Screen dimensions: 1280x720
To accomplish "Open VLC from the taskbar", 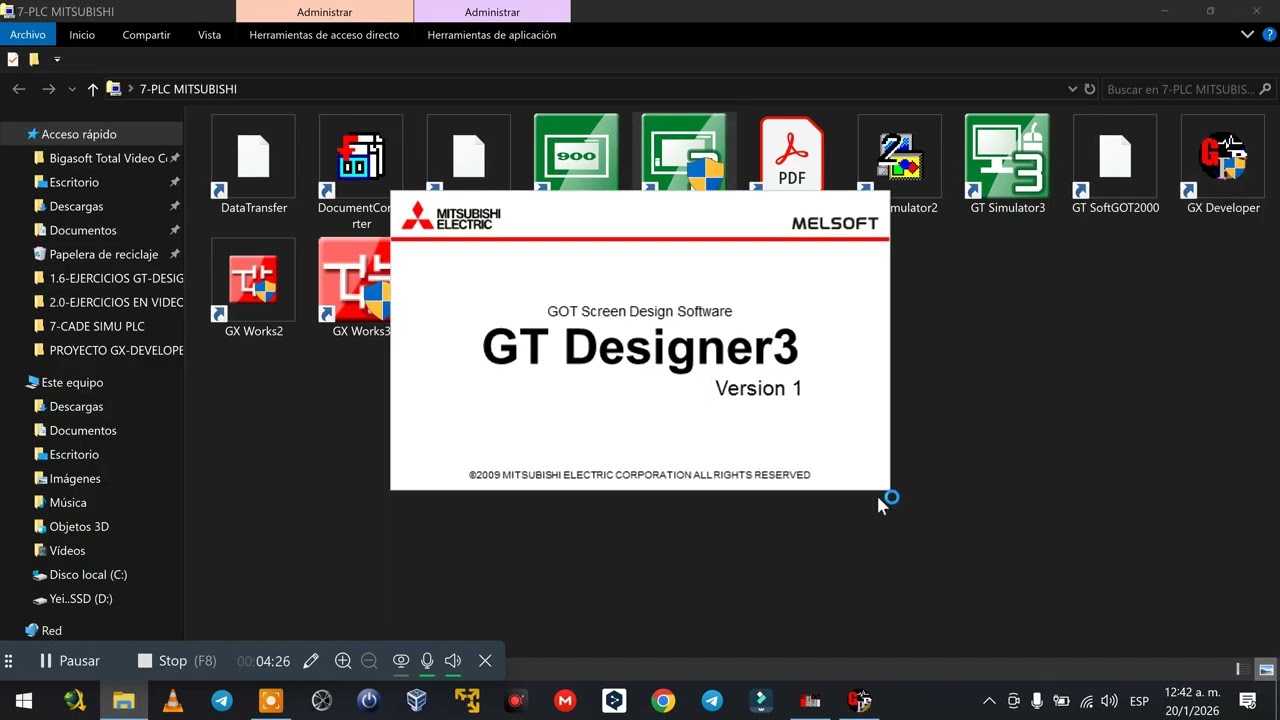I will point(173,701).
